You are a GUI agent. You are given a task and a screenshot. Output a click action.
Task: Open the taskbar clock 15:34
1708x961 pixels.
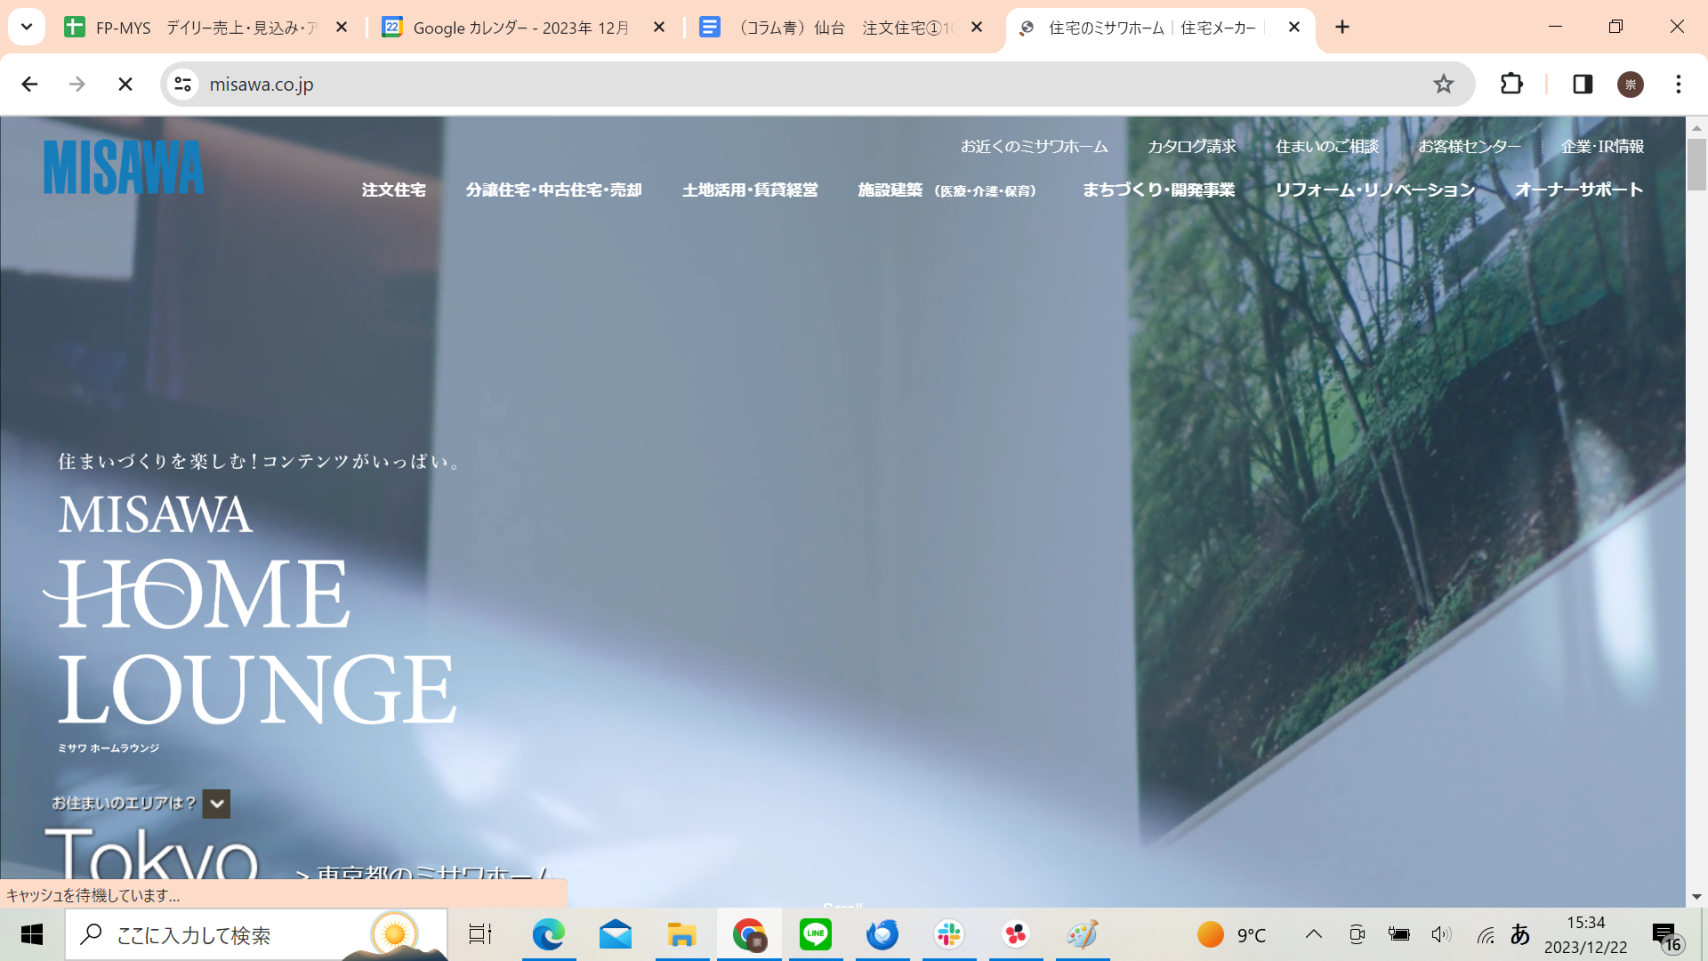tap(1585, 935)
